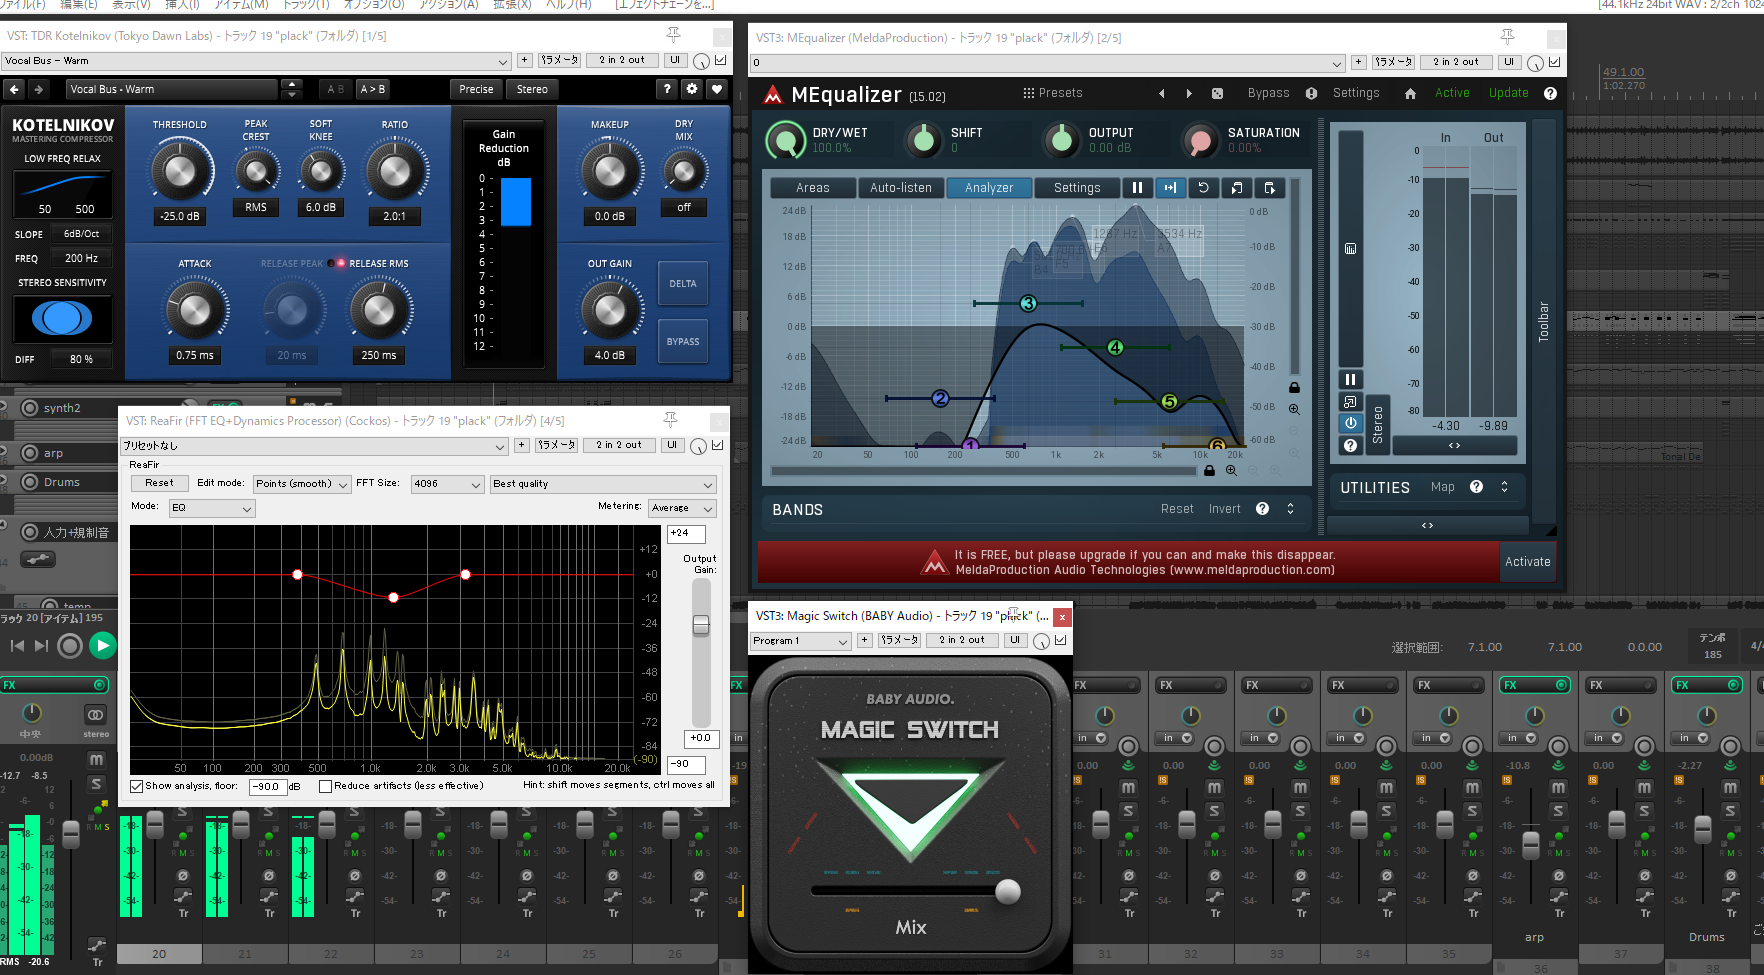Click A > B copy button in Kotelnikov
Viewport: 1764px width, 975px height.
[x=372, y=89]
